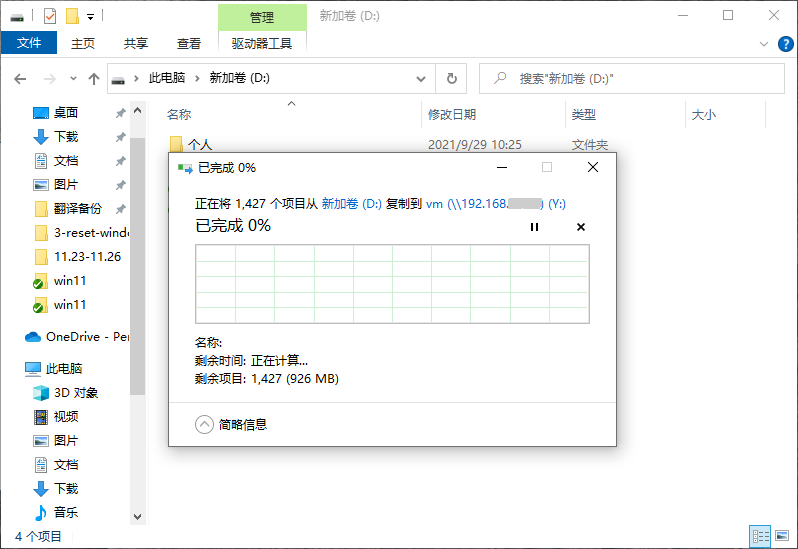The width and height of the screenshot is (798, 549).
Task: Collapse details with the 简略信息 chevron
Action: coord(205,424)
